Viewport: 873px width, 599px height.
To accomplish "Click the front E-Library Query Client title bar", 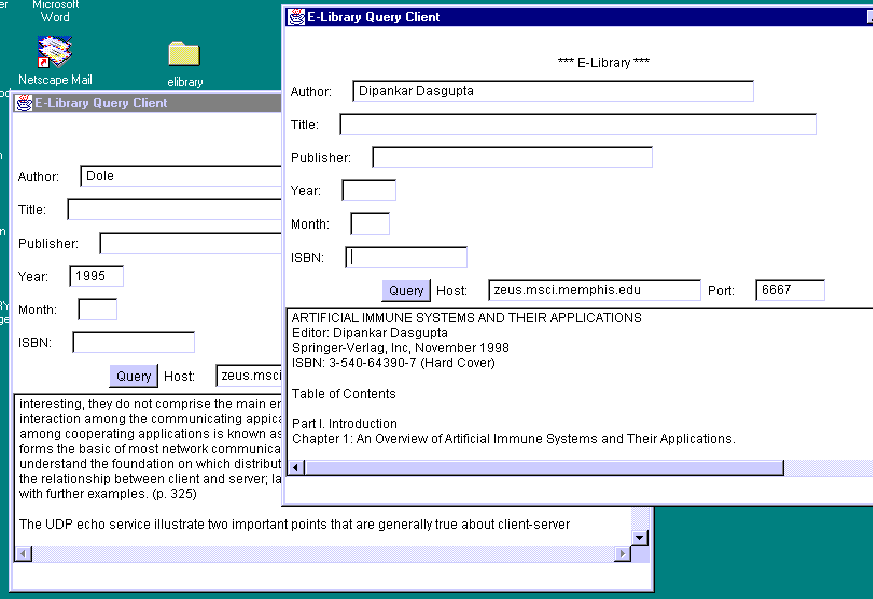I will [579, 17].
